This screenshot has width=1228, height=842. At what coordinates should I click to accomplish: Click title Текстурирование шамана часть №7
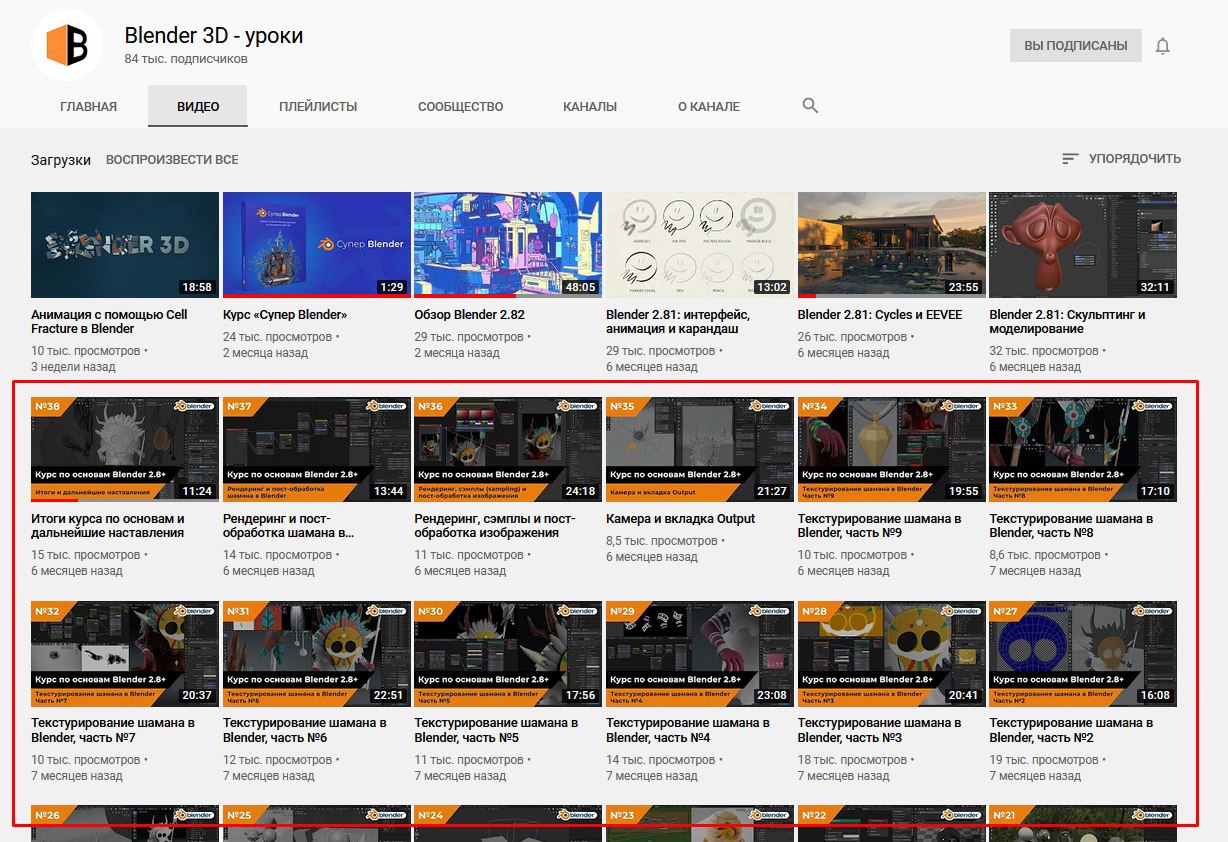(x=113, y=730)
